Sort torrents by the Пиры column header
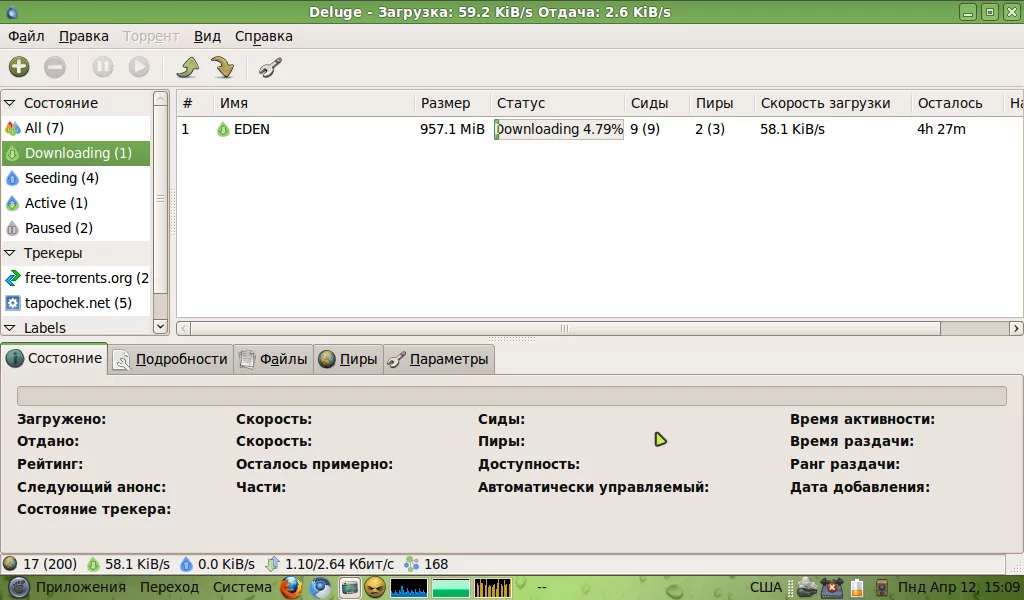 coord(721,103)
